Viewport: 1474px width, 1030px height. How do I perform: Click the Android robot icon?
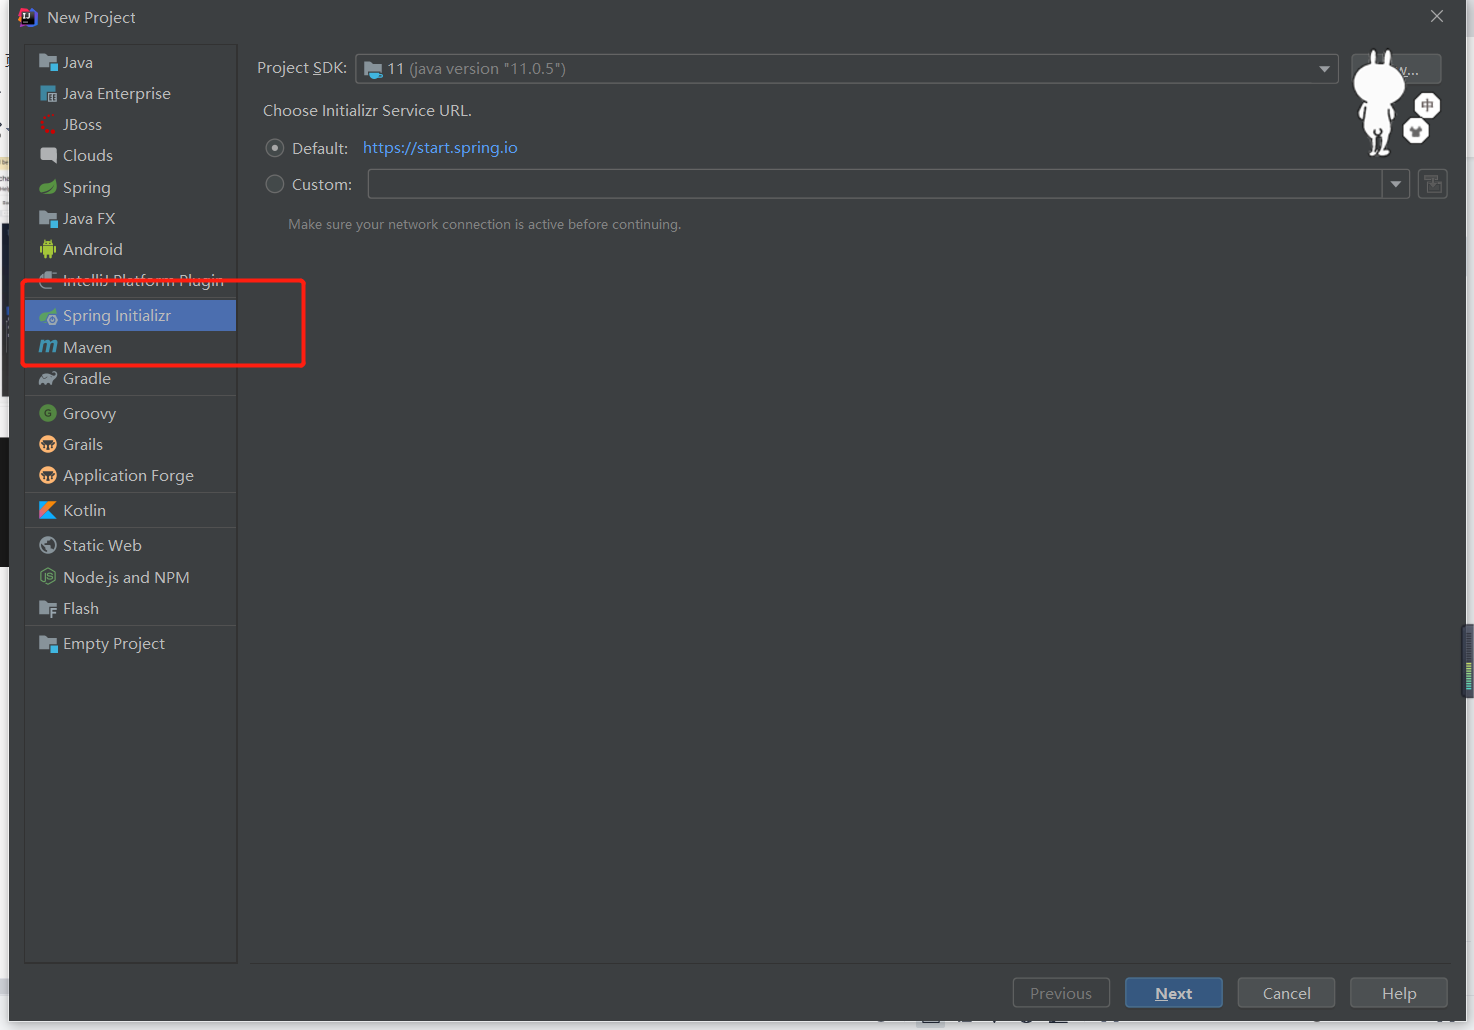pyautogui.click(x=48, y=249)
